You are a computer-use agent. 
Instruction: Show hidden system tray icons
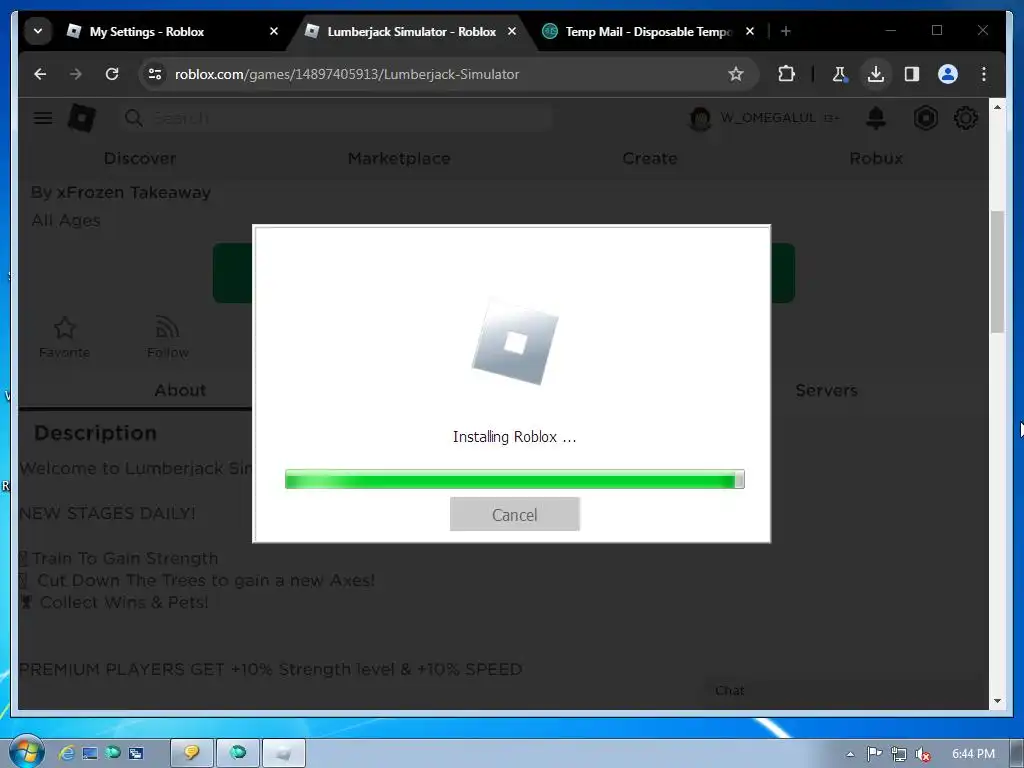[850, 754]
